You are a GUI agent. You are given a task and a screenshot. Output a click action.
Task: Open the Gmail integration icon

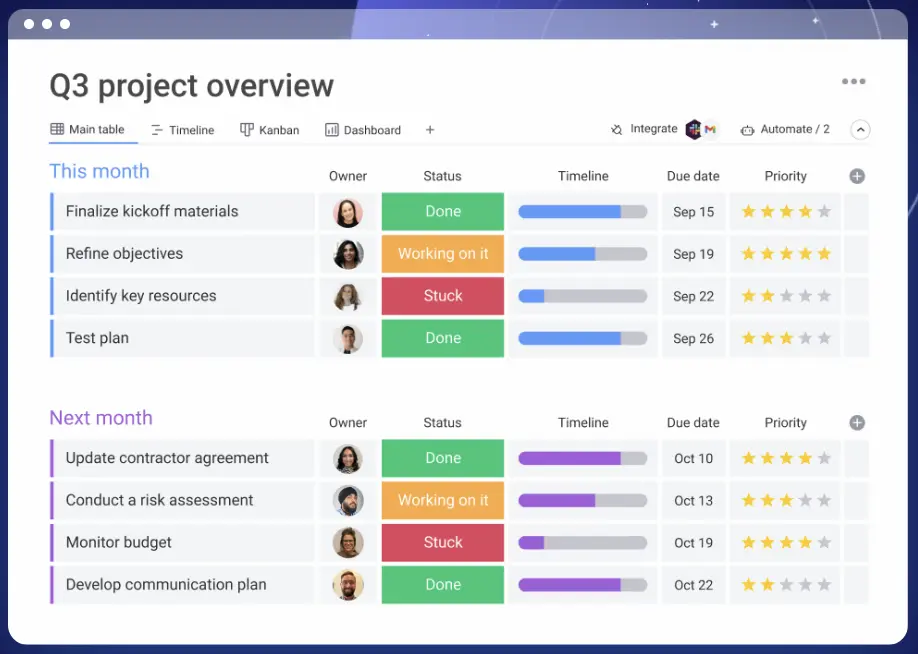(x=710, y=129)
